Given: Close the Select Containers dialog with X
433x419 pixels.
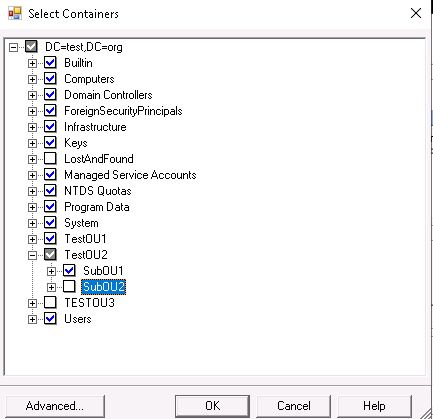Looking at the screenshot, I should (x=416, y=13).
